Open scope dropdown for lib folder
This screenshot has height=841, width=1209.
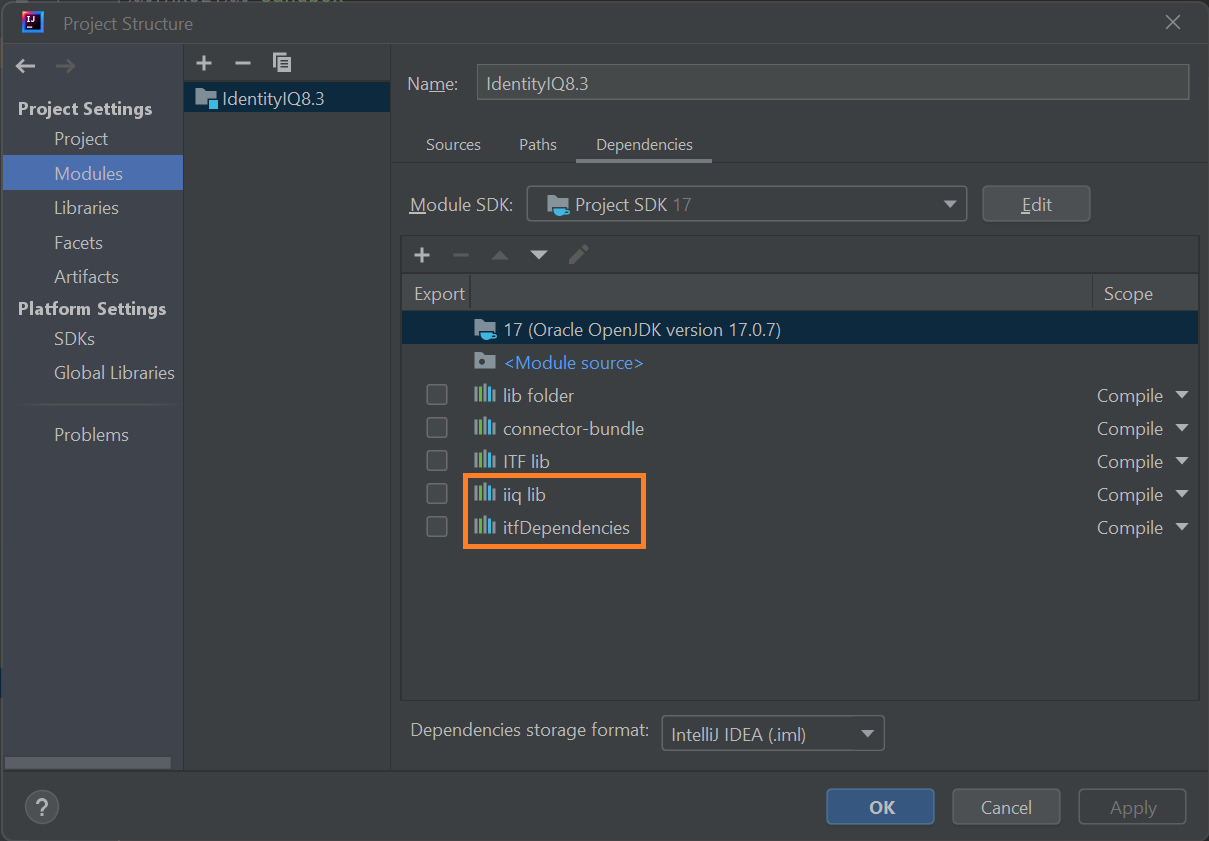coord(1182,395)
